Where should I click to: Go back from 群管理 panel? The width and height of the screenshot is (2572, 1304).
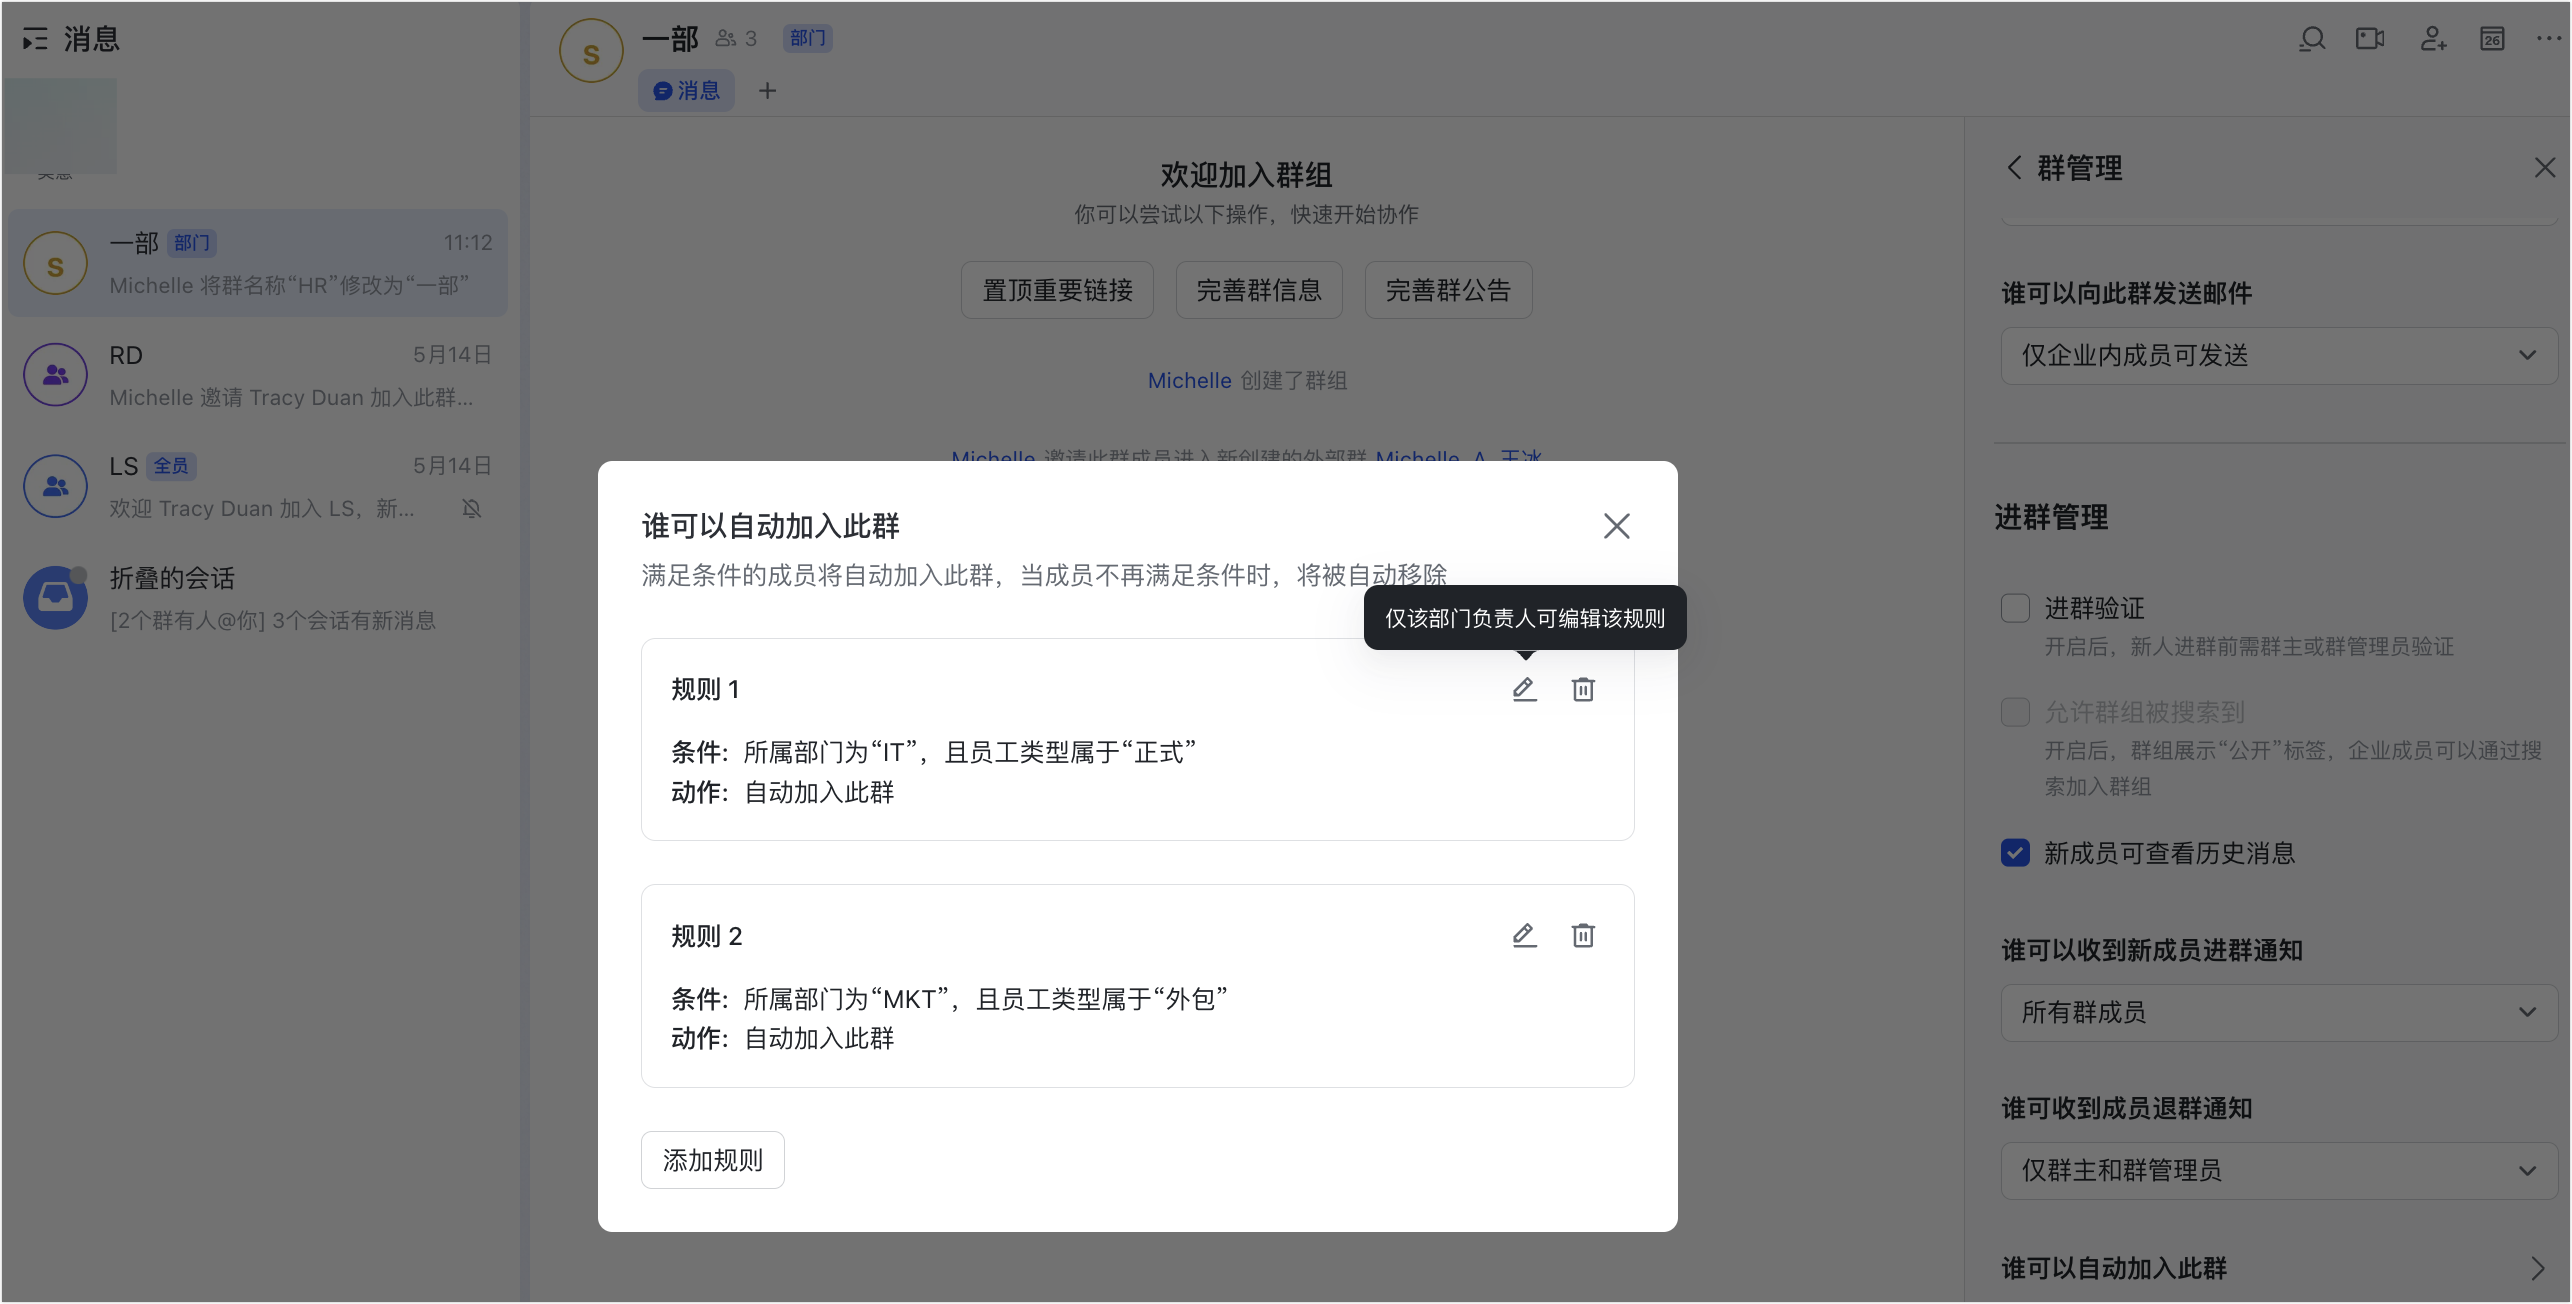coord(2014,167)
